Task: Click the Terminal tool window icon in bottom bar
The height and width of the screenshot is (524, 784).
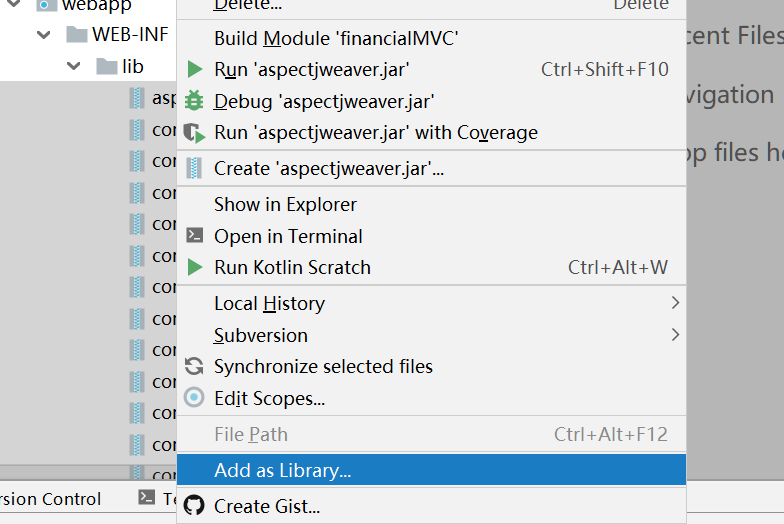Action: click(146, 498)
